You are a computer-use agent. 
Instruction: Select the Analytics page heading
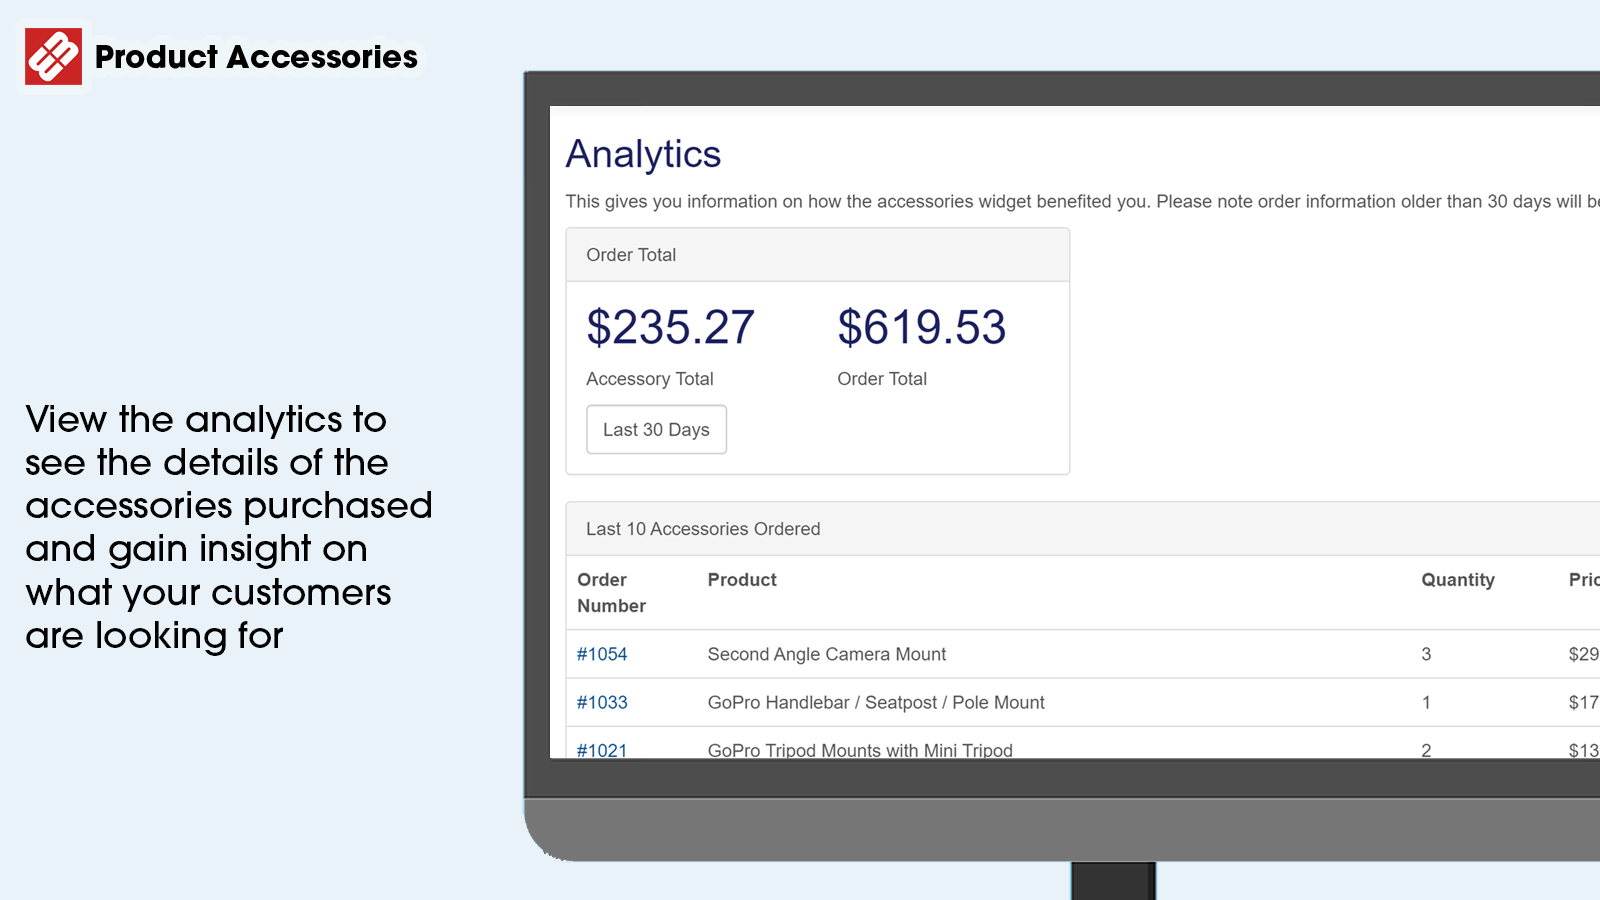click(643, 154)
